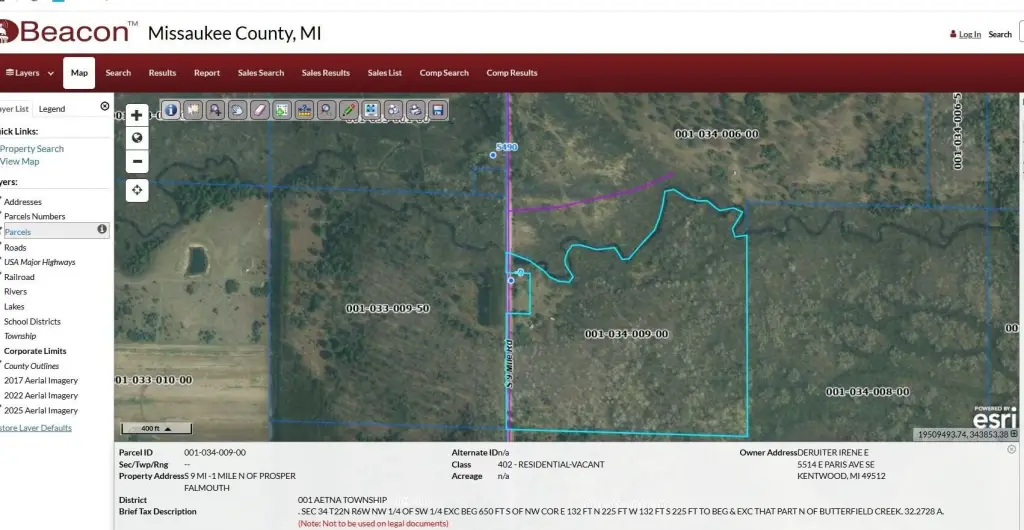Viewport: 1024px width, 530px height.
Task: Reset map to full extent globe
Action: [137, 138]
